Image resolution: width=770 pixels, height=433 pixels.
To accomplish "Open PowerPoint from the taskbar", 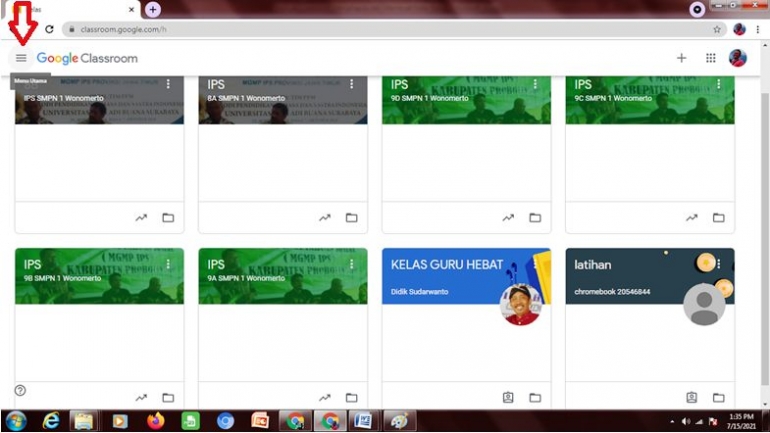I will (x=260, y=421).
